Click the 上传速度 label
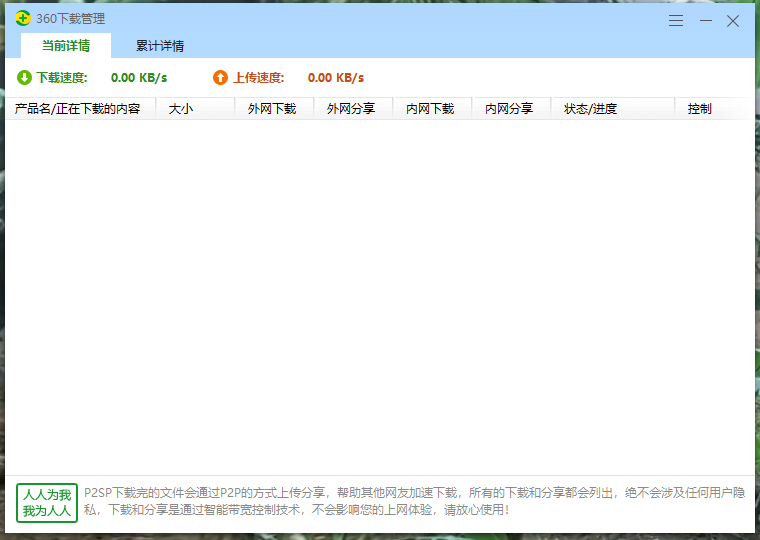The width and height of the screenshot is (760, 540). coord(259,78)
